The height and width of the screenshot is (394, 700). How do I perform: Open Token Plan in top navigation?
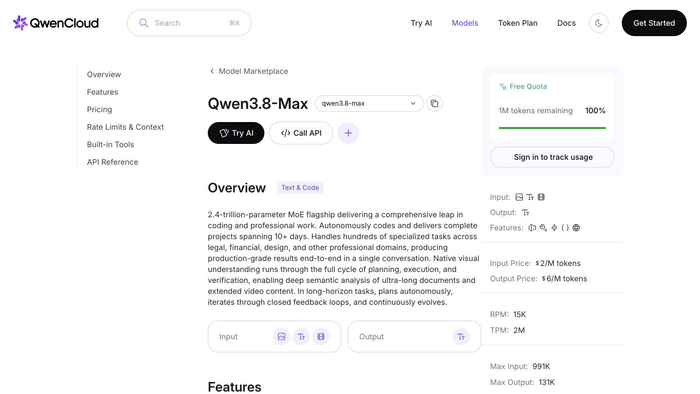click(518, 23)
